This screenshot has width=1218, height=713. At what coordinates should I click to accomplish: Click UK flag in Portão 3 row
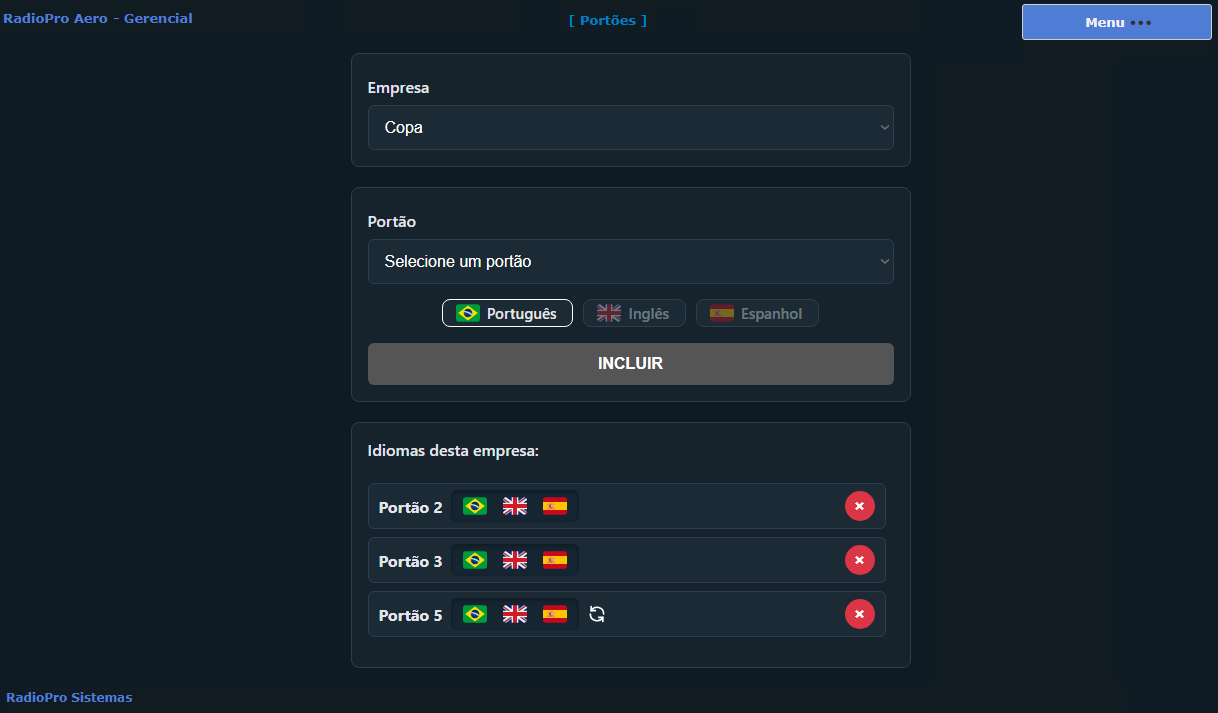click(x=515, y=560)
